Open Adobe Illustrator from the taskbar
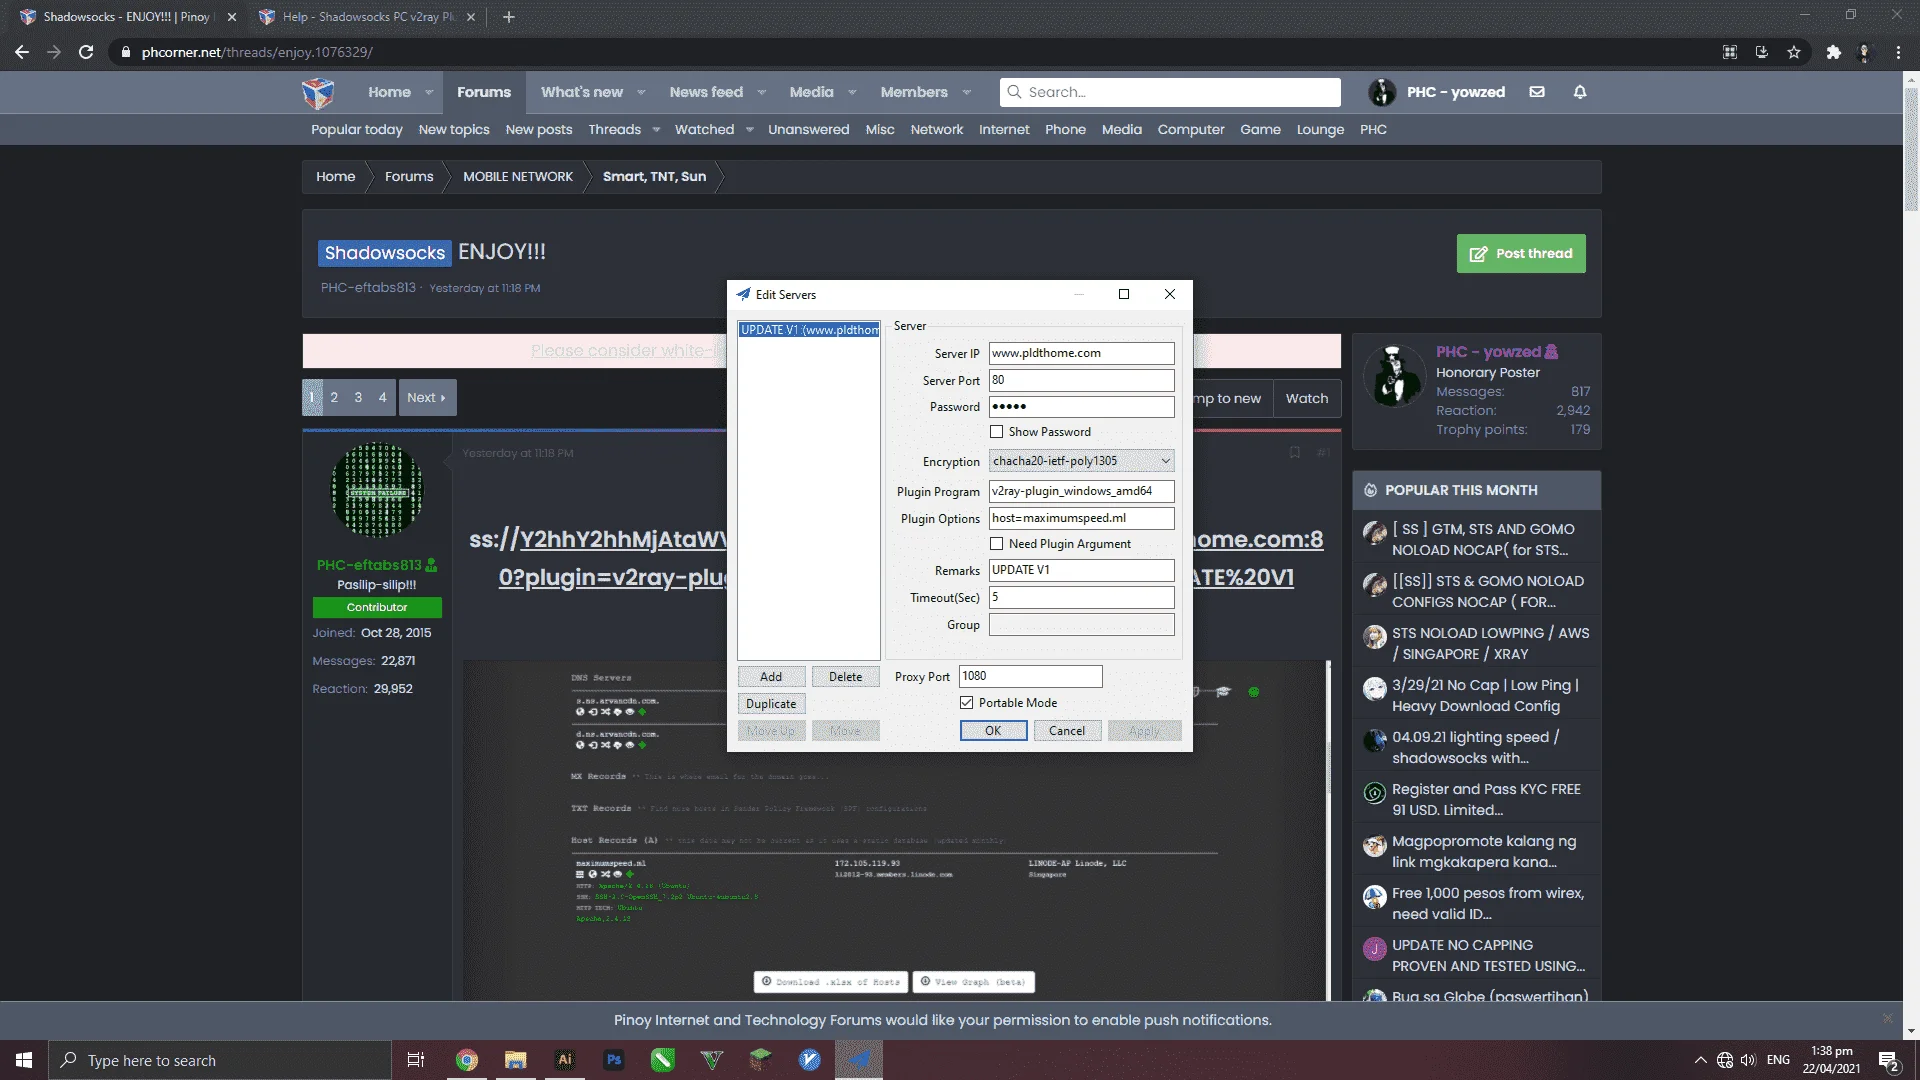Viewport: 1920px width, 1080px height. pyautogui.click(x=565, y=1060)
